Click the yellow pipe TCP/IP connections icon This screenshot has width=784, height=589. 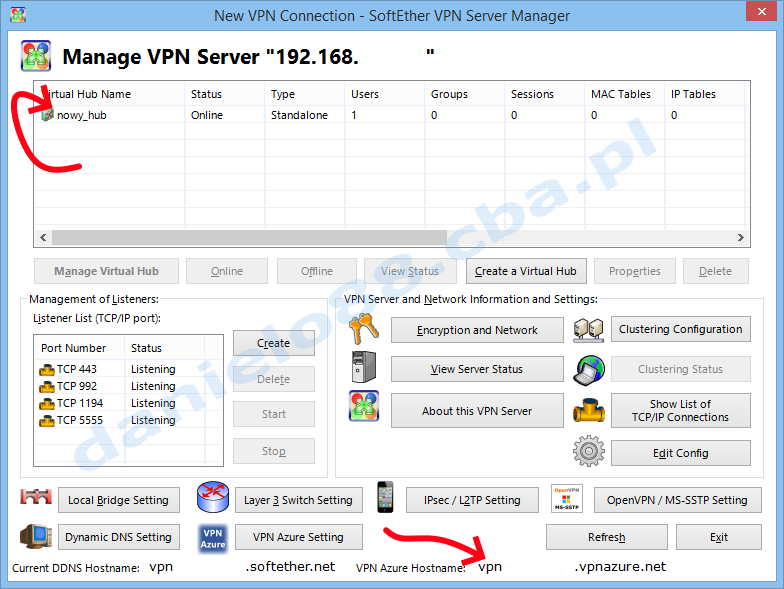588,410
